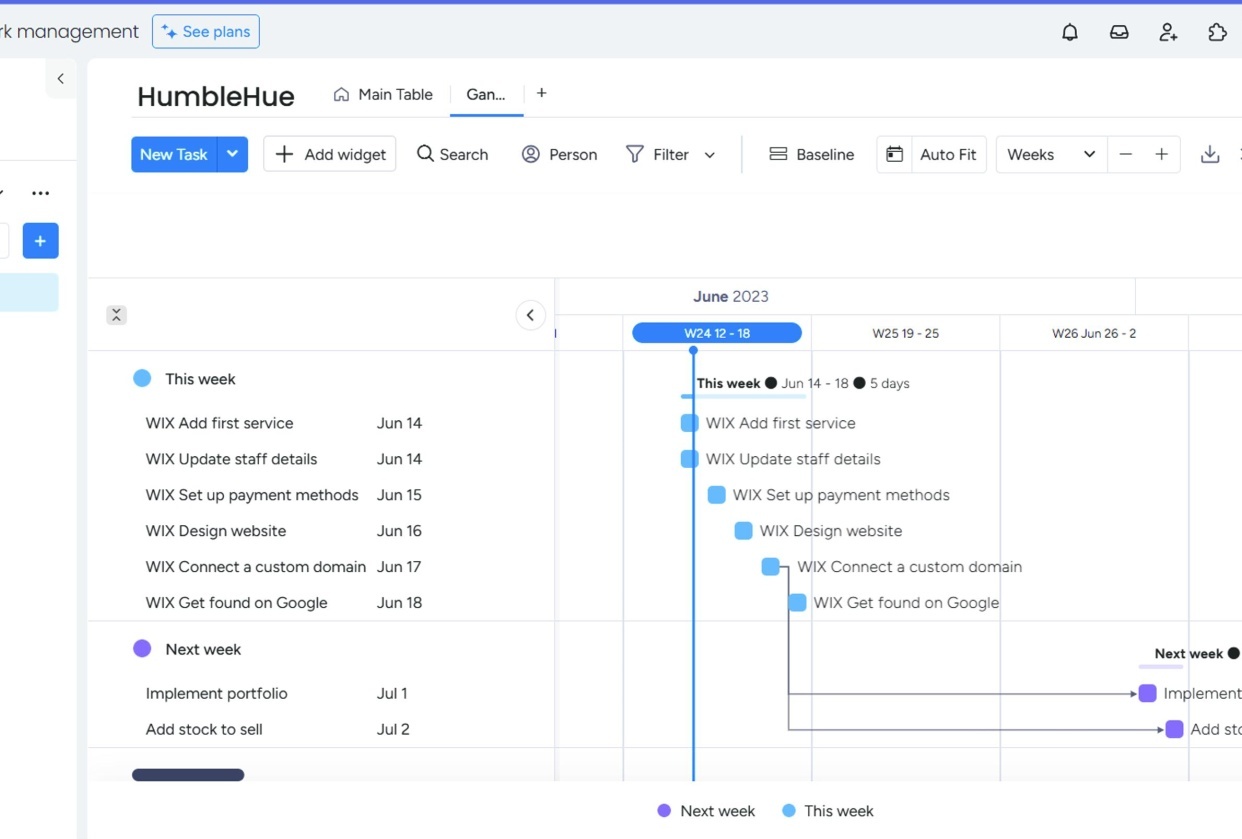Click the WIX Connect a custom domain bar
1242x839 pixels.
coord(770,567)
